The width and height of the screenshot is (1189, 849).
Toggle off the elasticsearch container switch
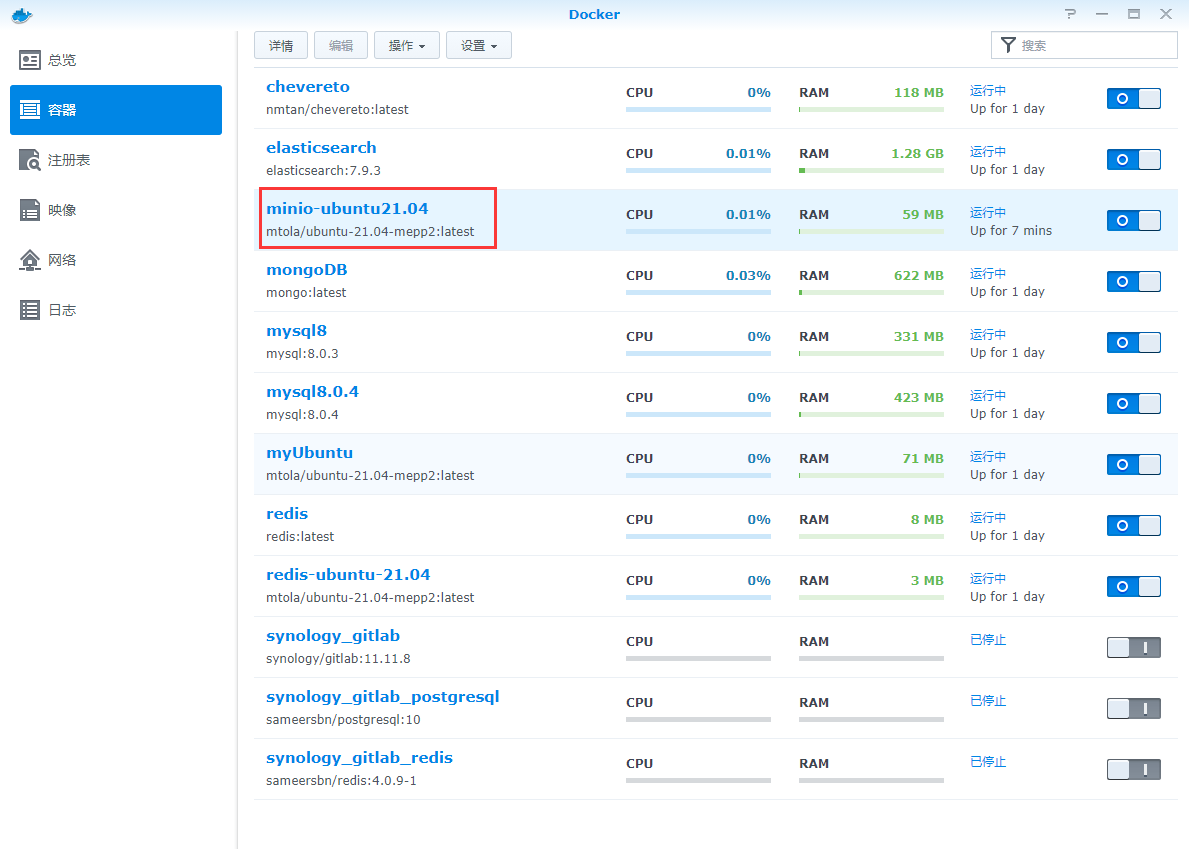tap(1134, 159)
